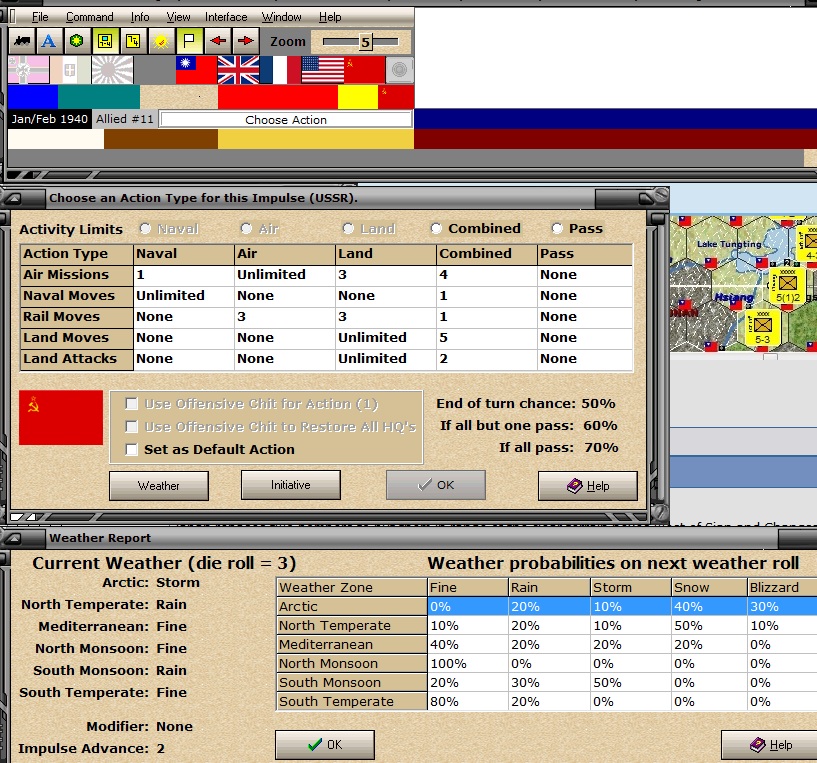
Task: Select the French tricolor flag
Action: coord(280,70)
